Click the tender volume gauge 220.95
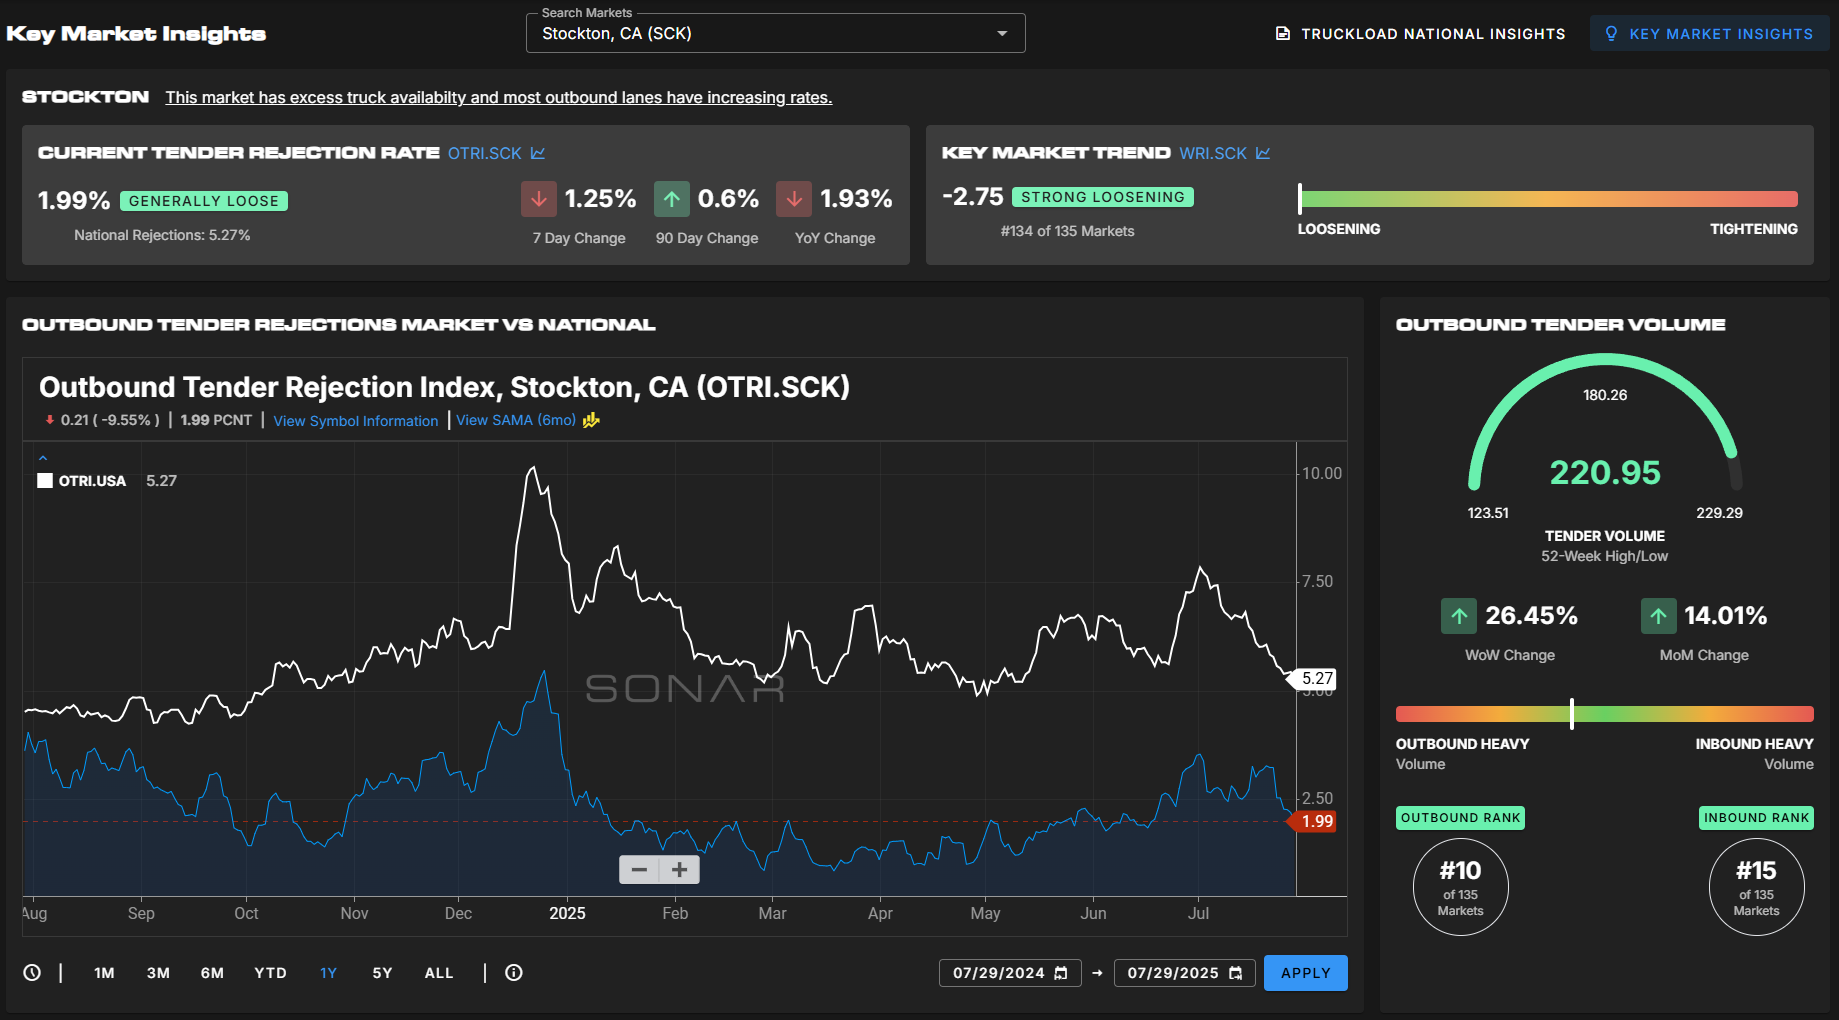The image size is (1839, 1020). [1605, 472]
